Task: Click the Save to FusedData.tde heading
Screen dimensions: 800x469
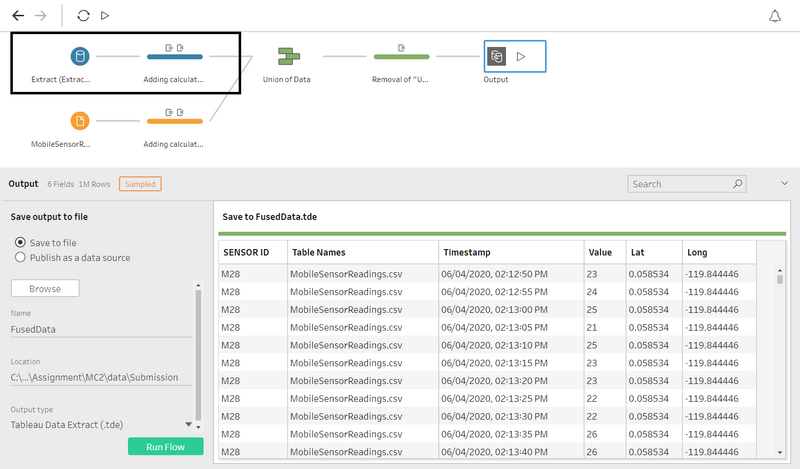Action: tap(269, 217)
